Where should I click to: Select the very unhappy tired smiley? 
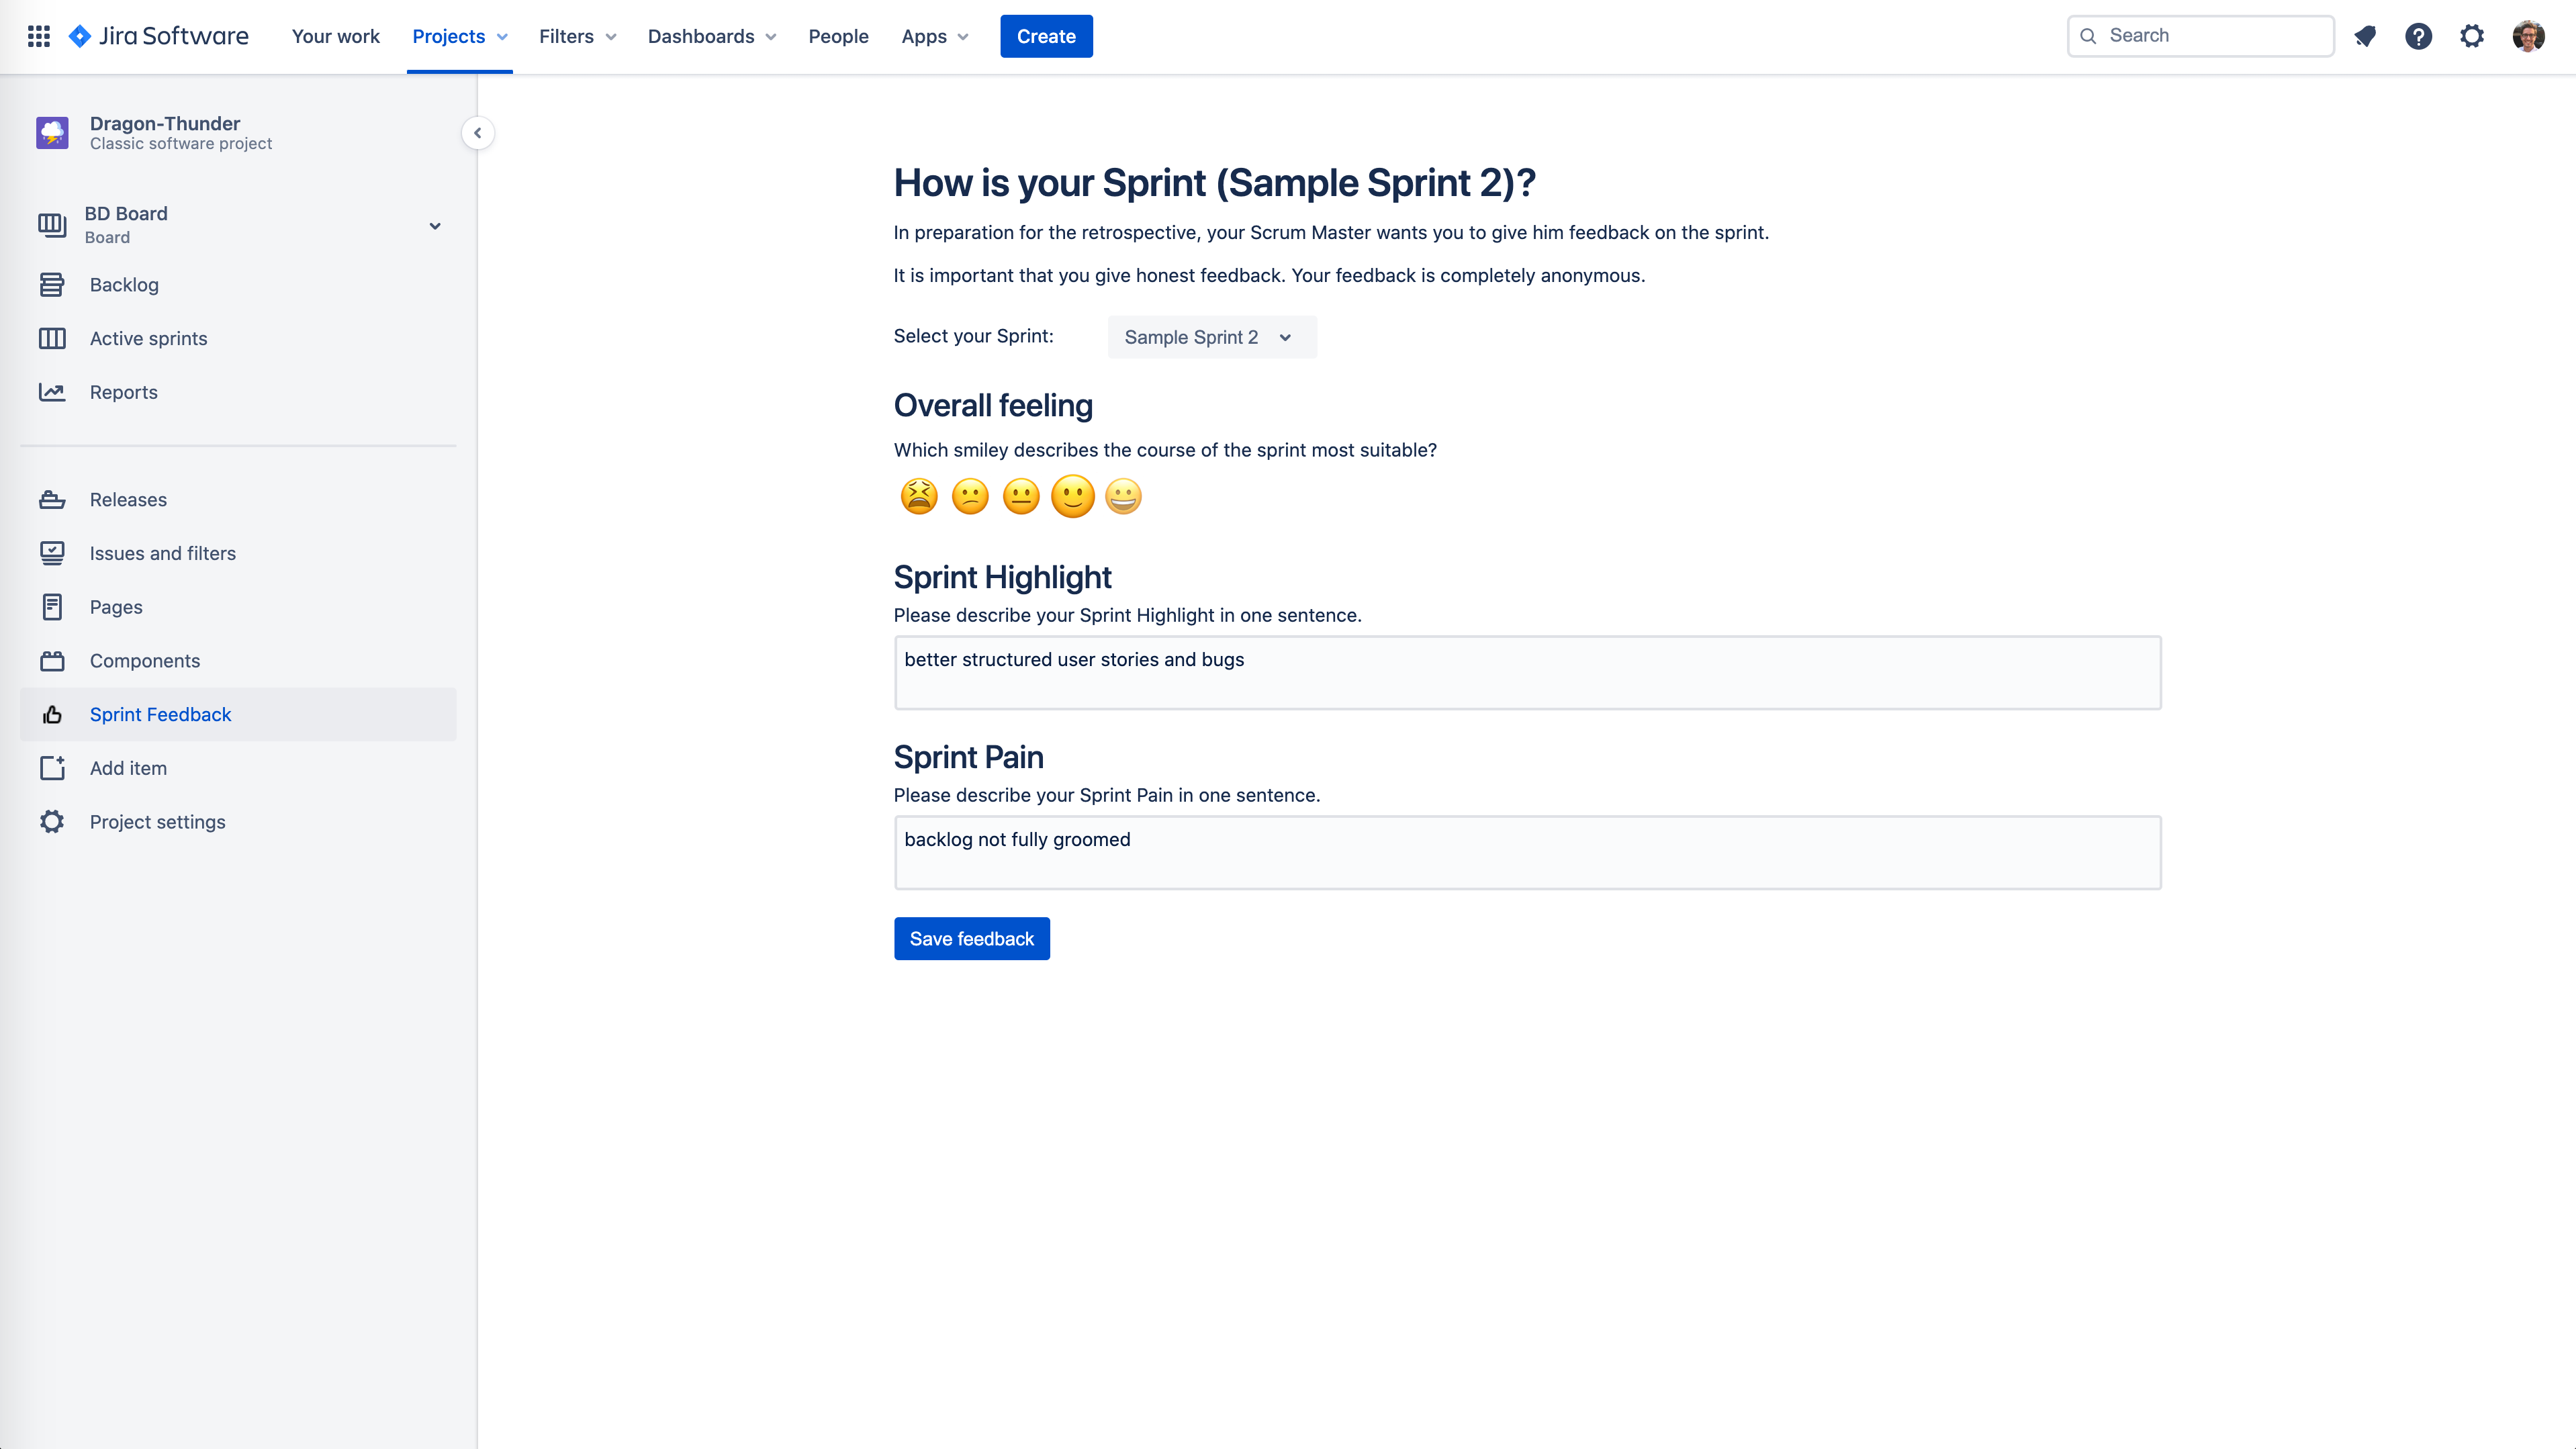coord(918,496)
